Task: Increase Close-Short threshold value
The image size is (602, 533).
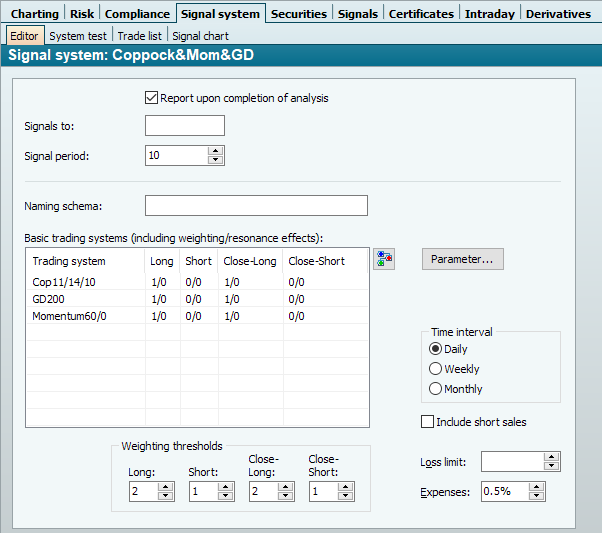Action: pyautogui.click(x=346, y=487)
